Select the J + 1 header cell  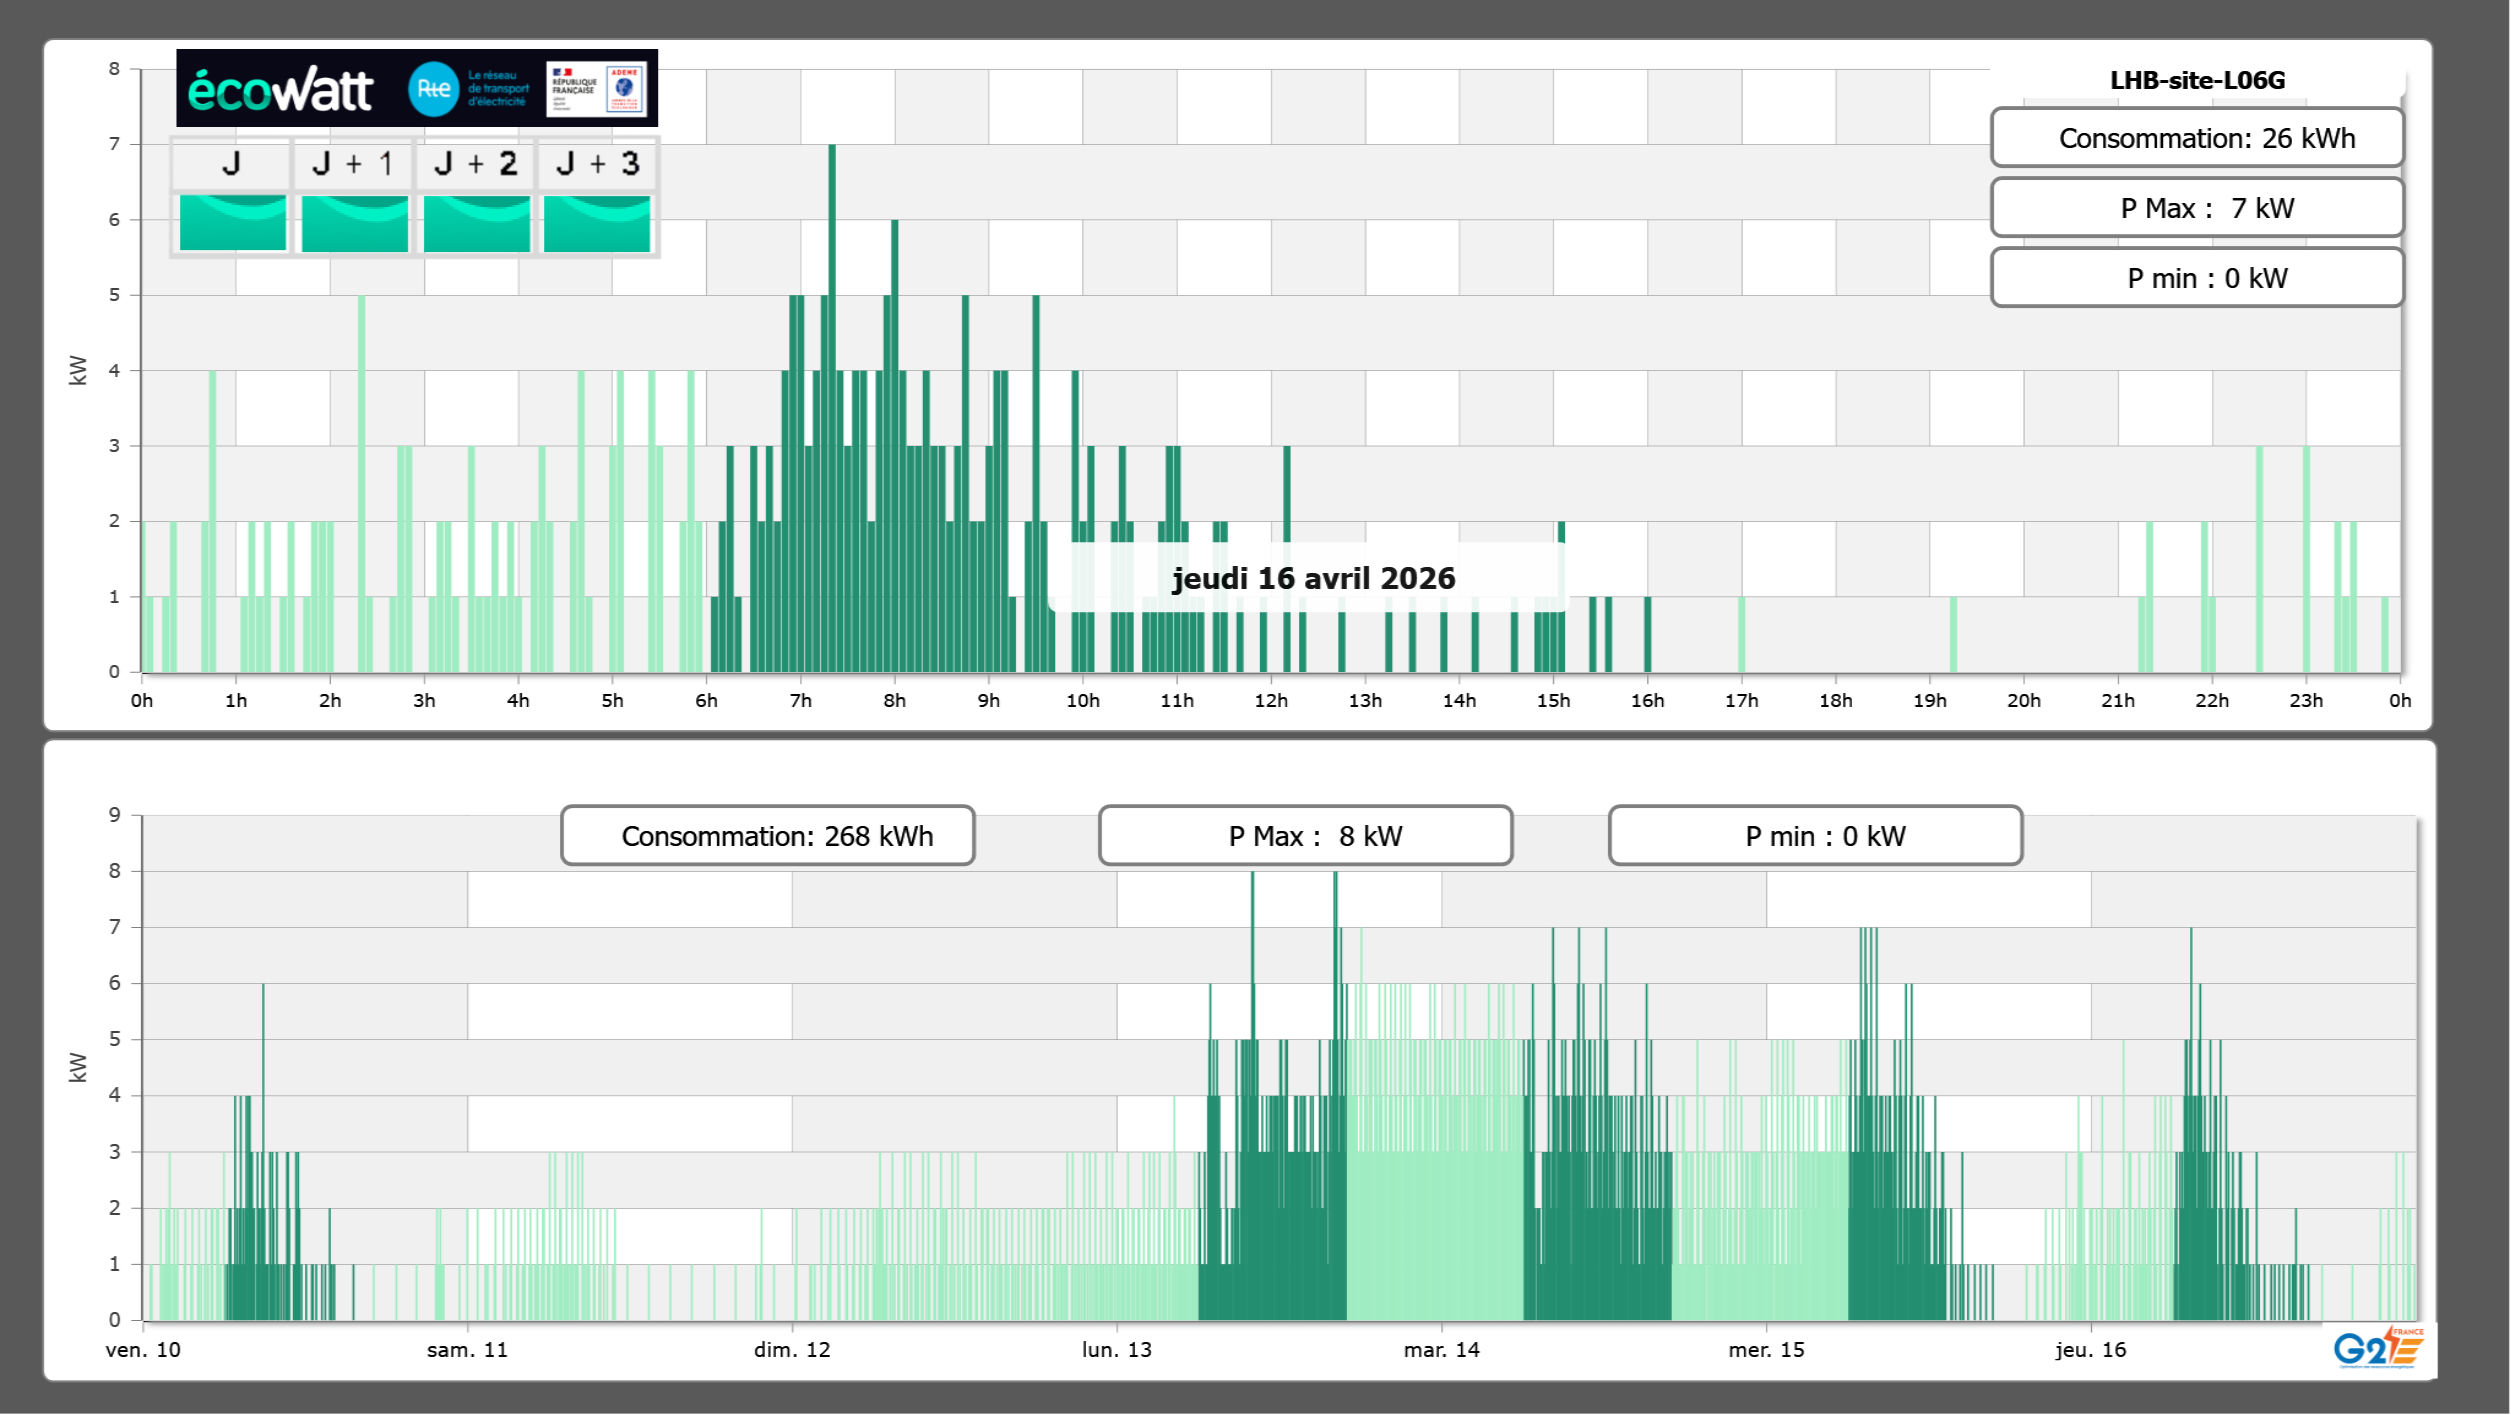pos(353,164)
